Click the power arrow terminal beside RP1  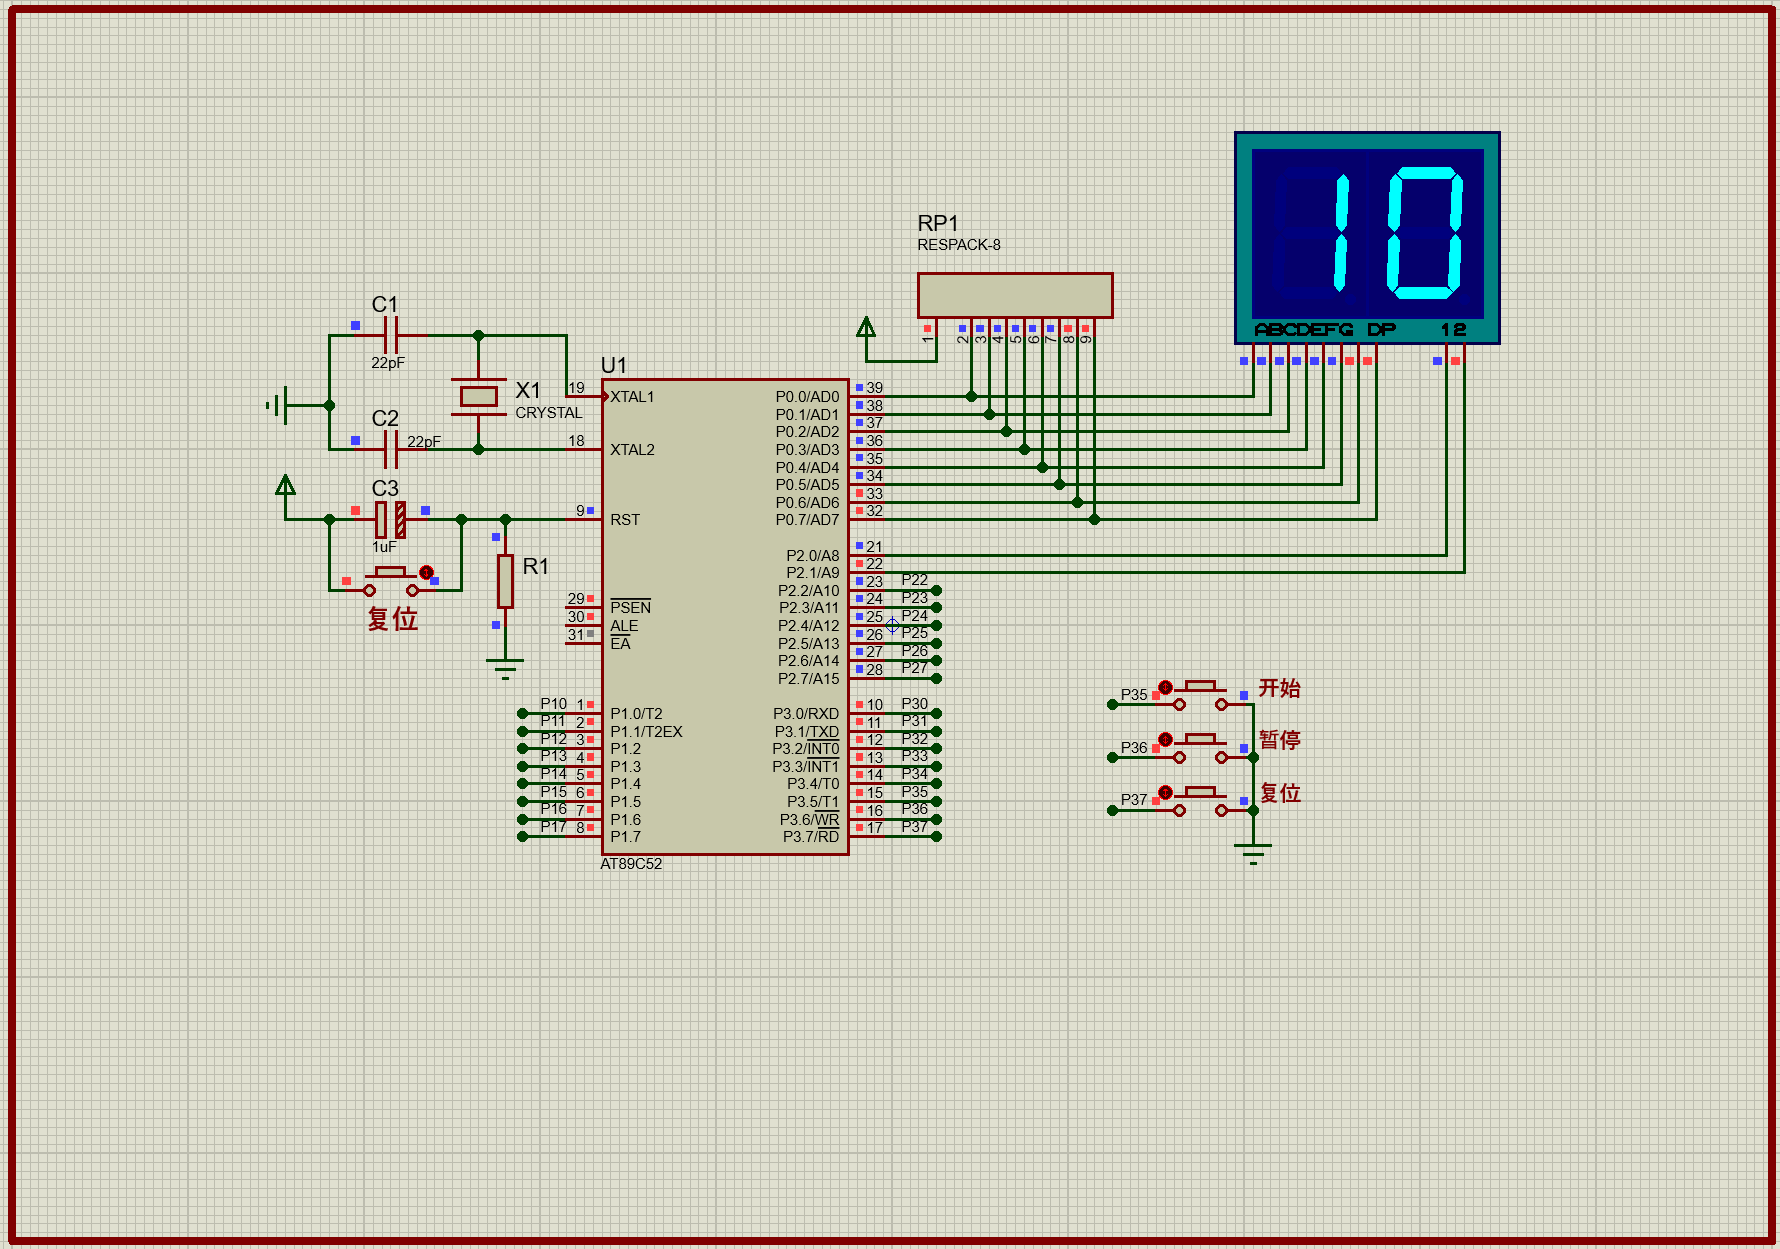tap(866, 326)
